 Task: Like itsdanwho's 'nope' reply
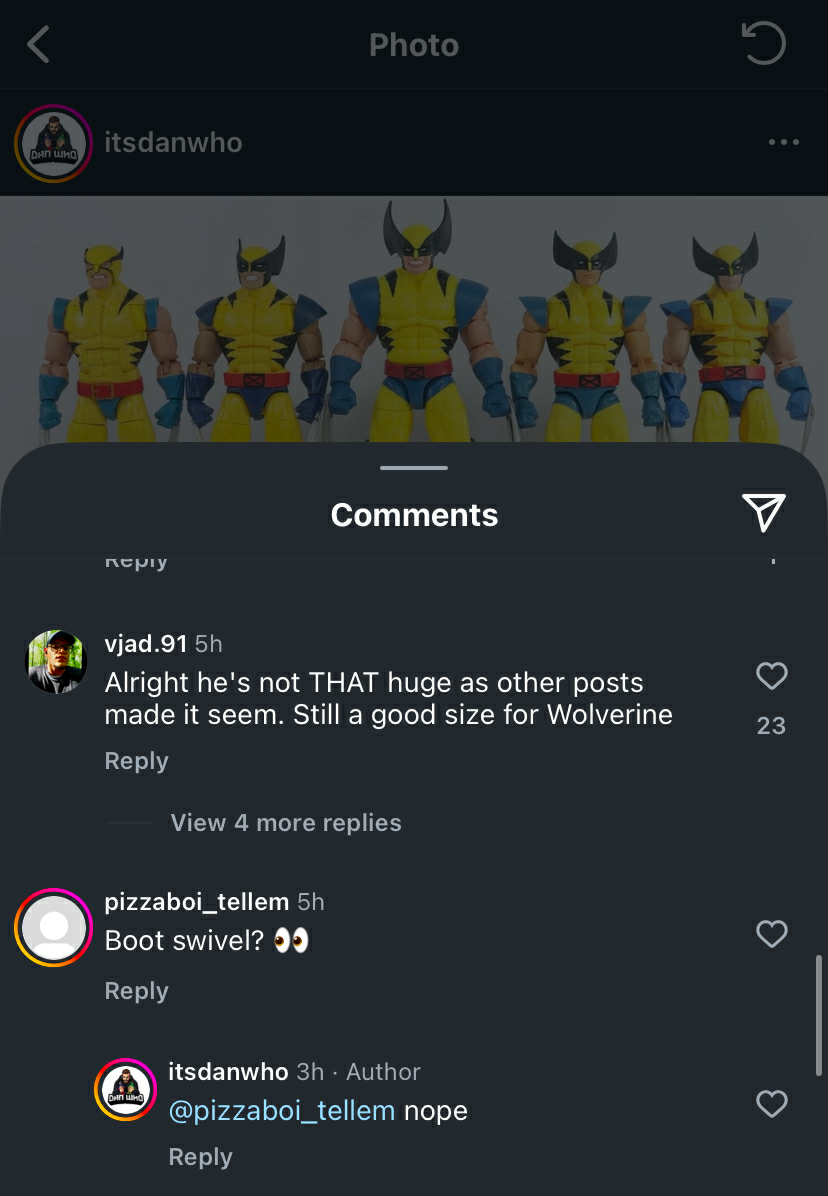point(771,1104)
